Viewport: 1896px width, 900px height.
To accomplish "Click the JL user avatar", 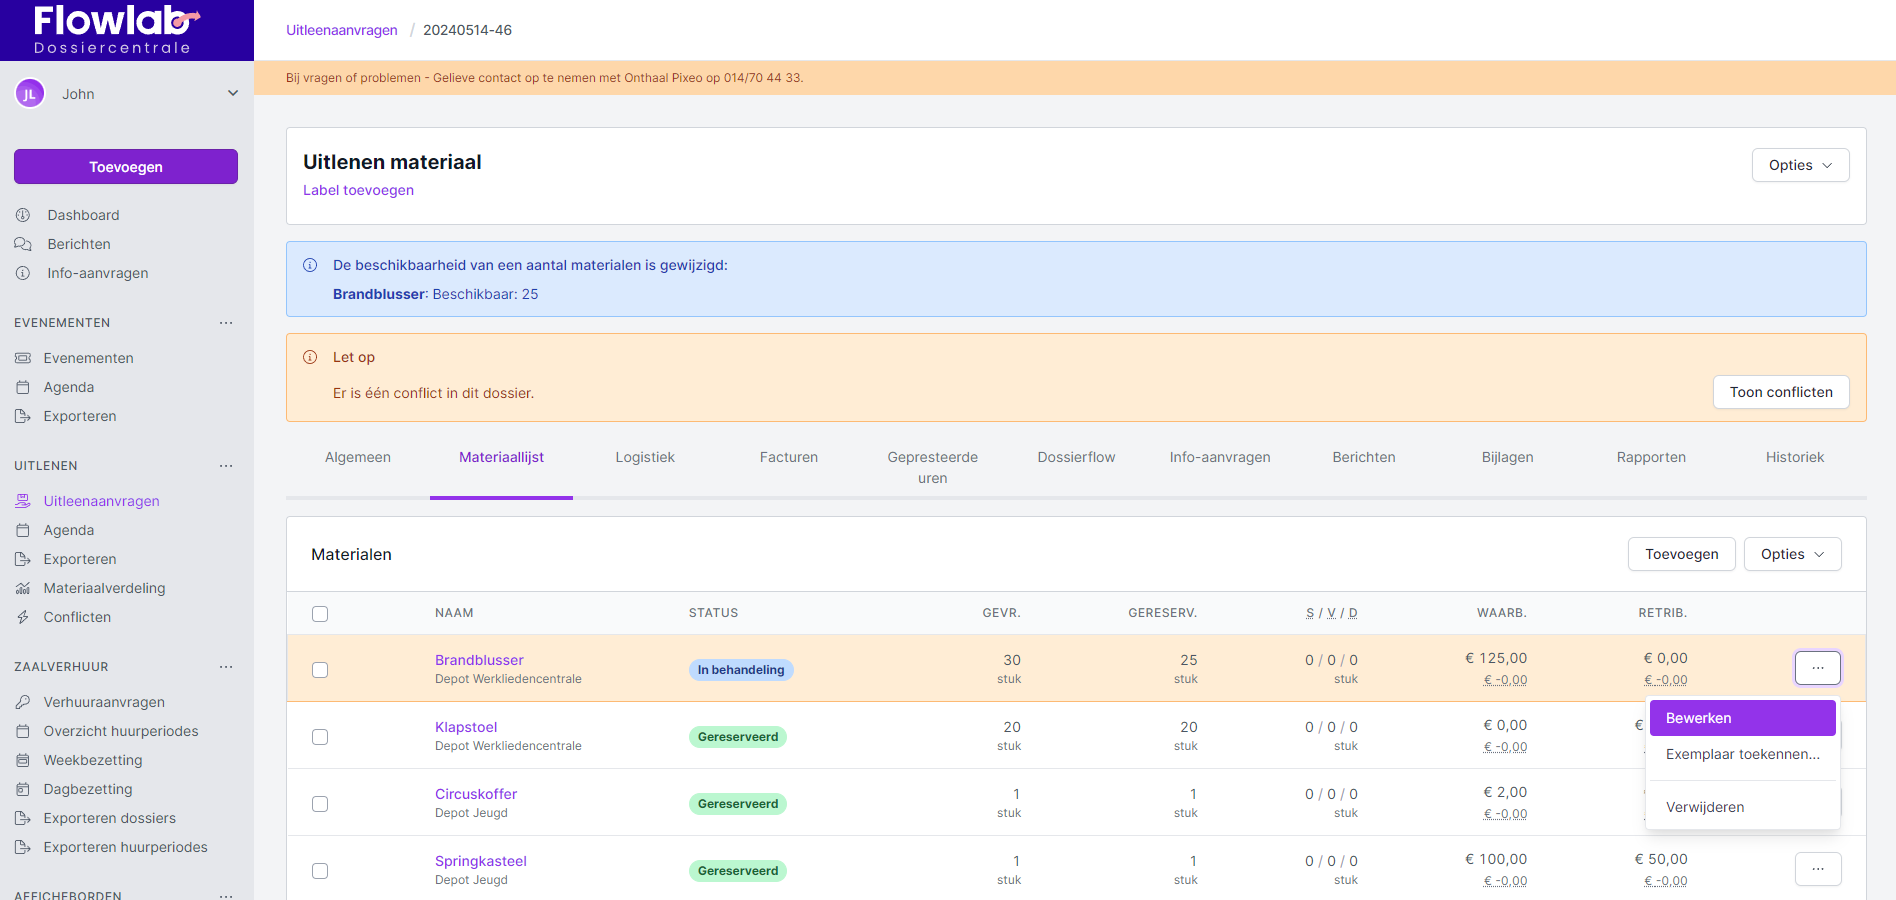I will tap(30, 94).
